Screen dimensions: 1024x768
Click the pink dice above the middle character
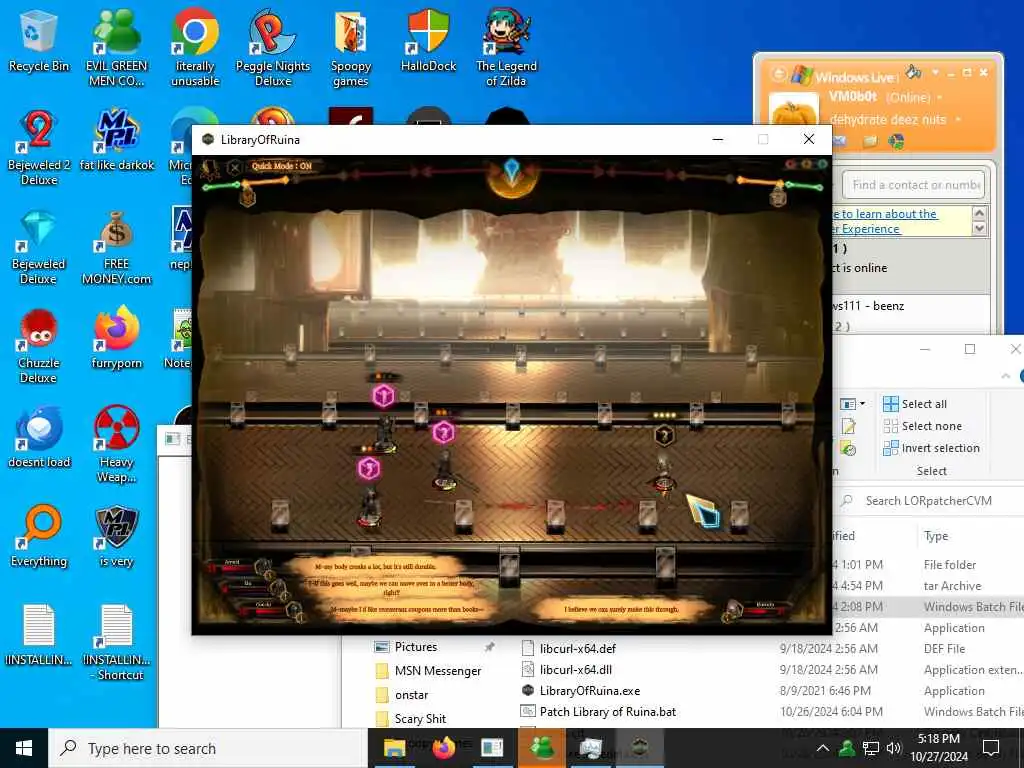443,432
